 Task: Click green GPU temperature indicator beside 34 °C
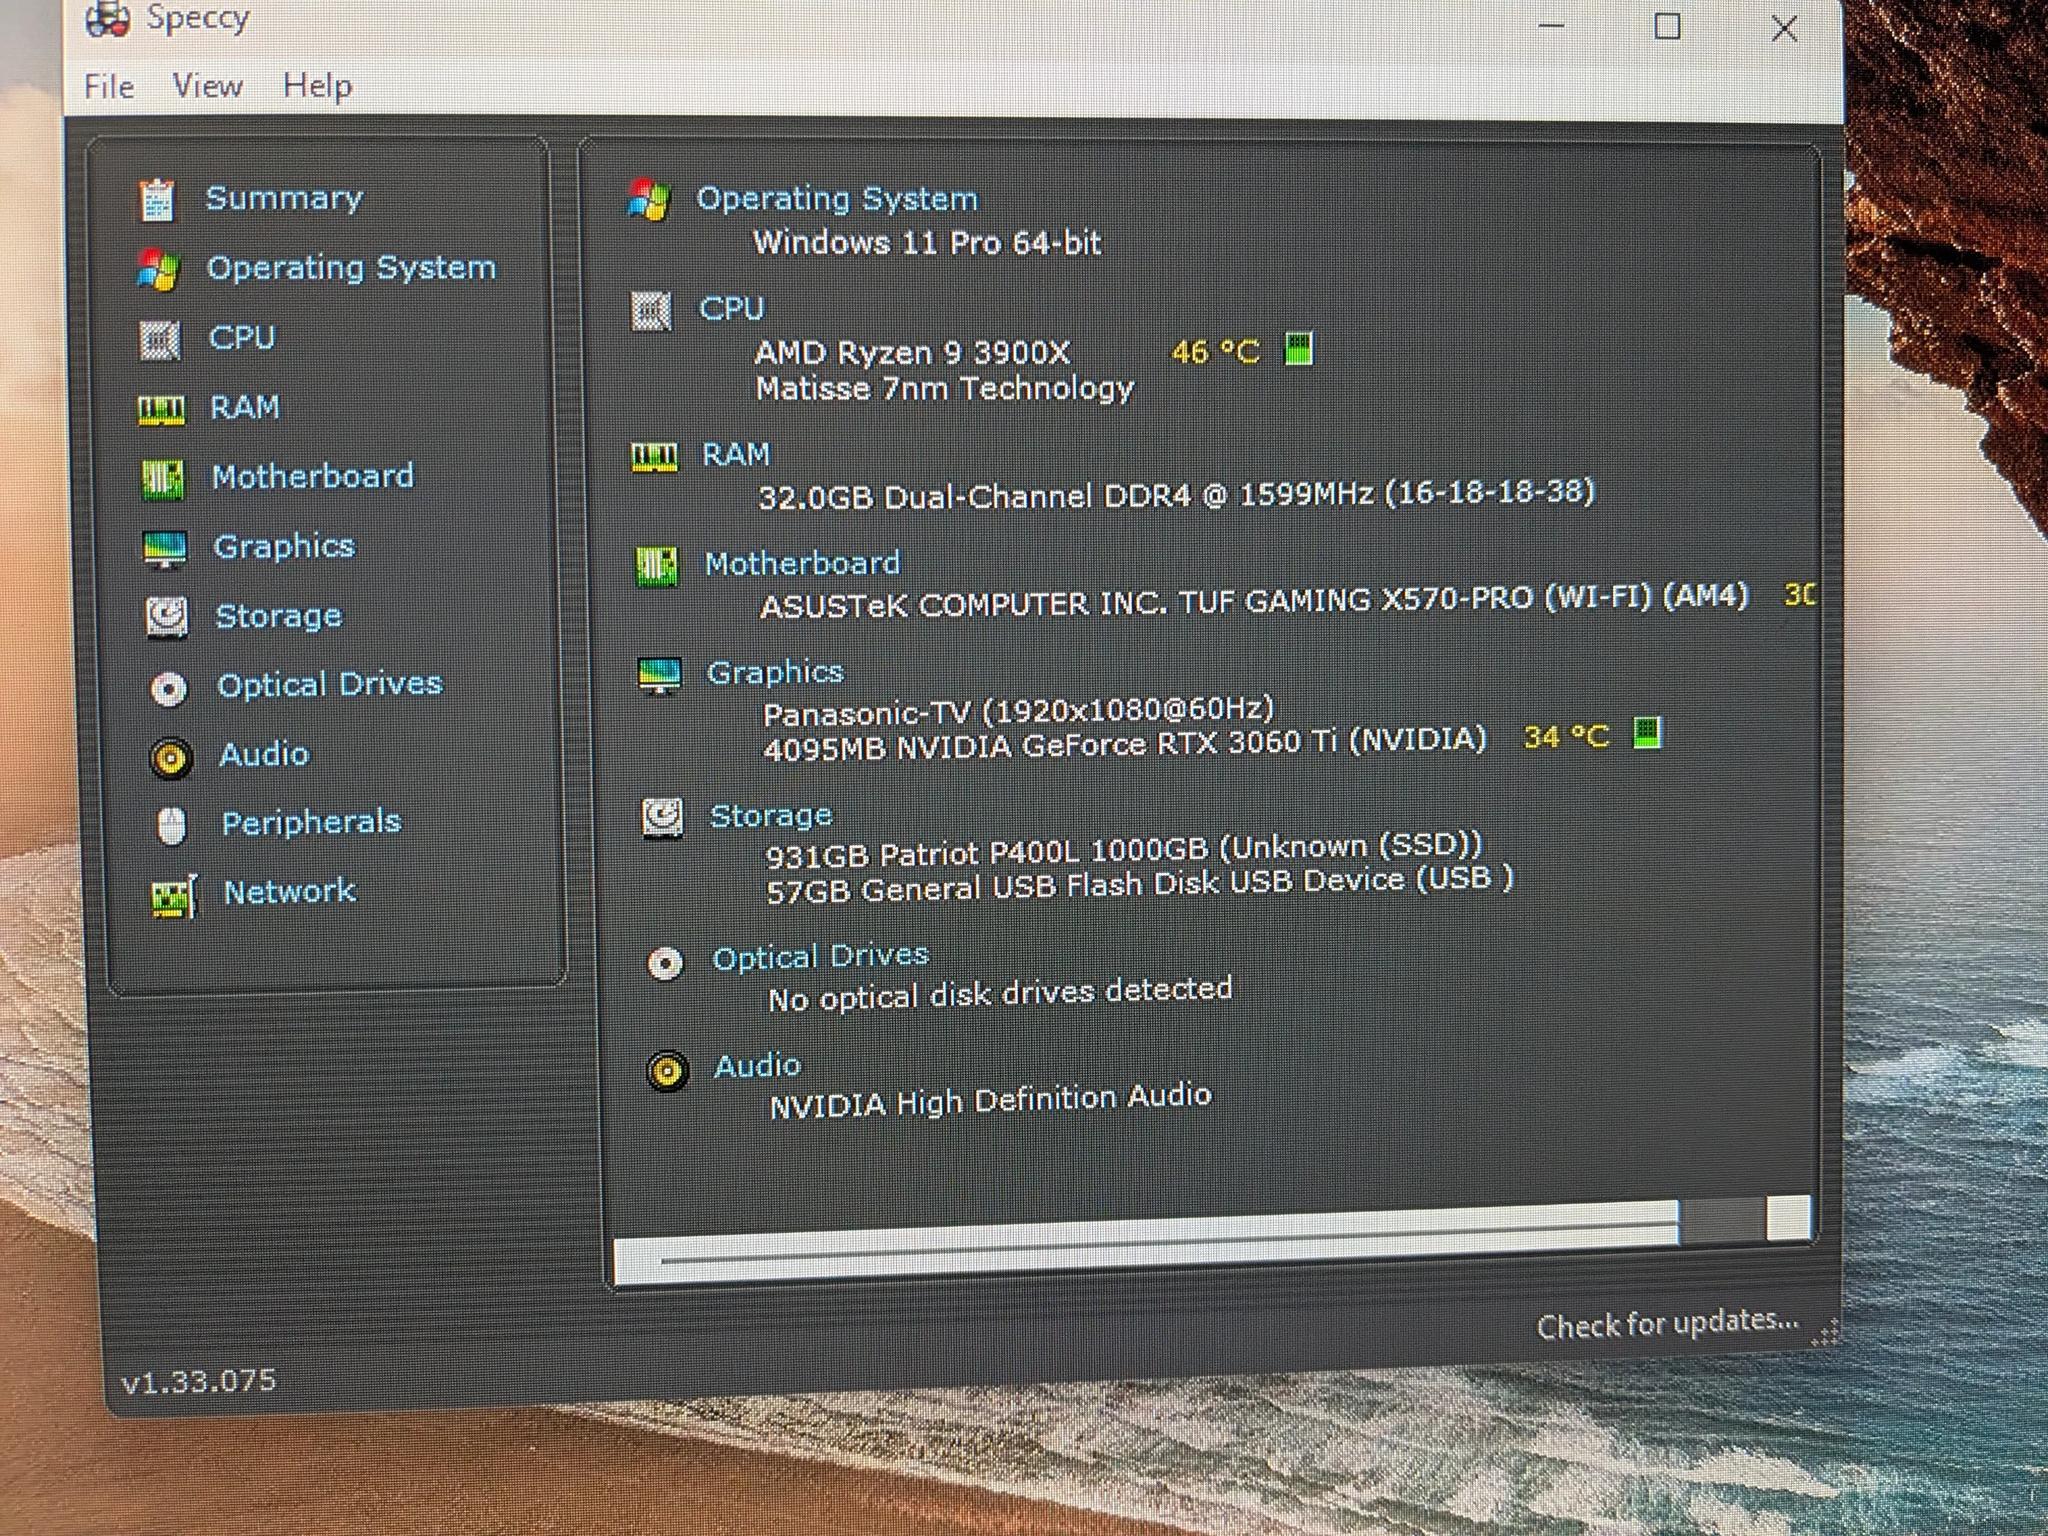pos(1646,732)
